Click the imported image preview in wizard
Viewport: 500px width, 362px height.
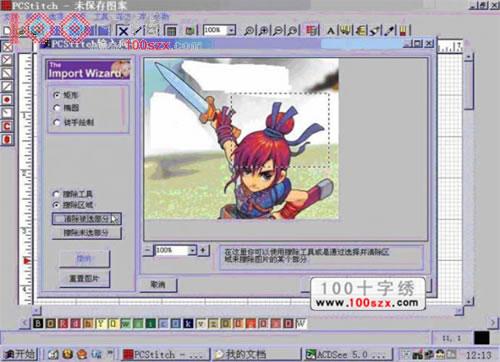(x=241, y=139)
